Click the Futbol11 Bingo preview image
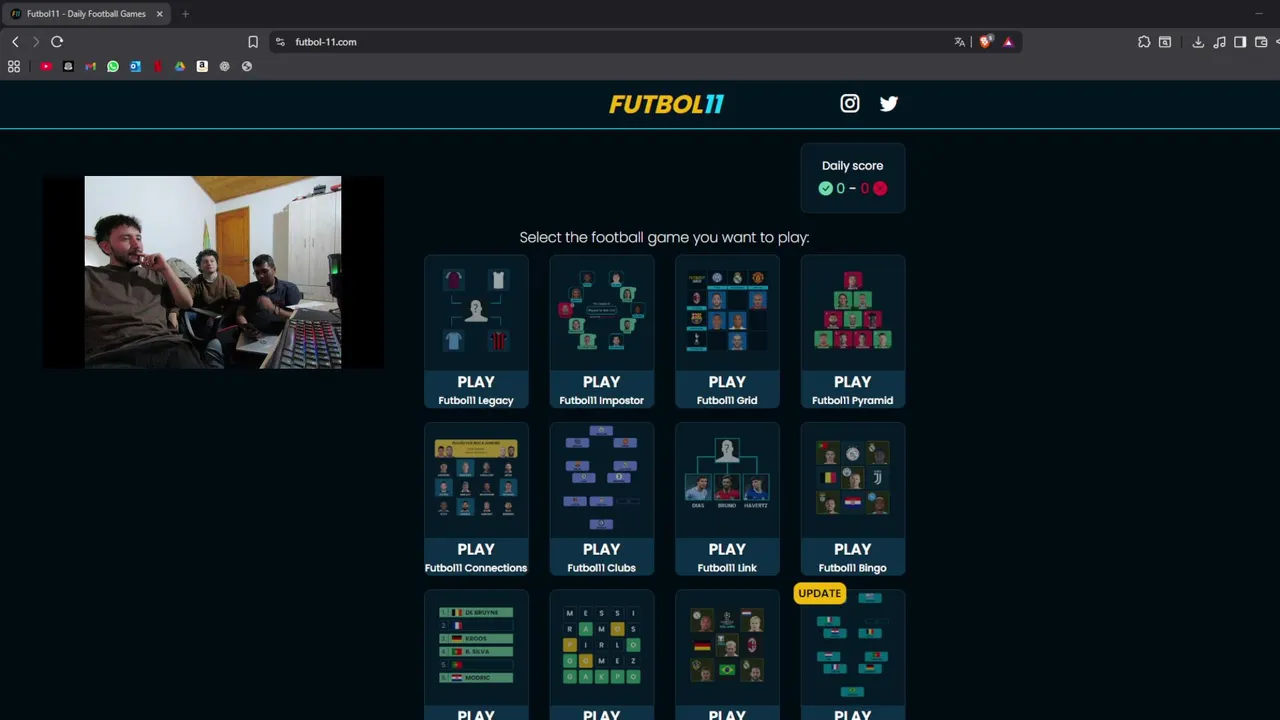The image size is (1280, 720). 853,480
